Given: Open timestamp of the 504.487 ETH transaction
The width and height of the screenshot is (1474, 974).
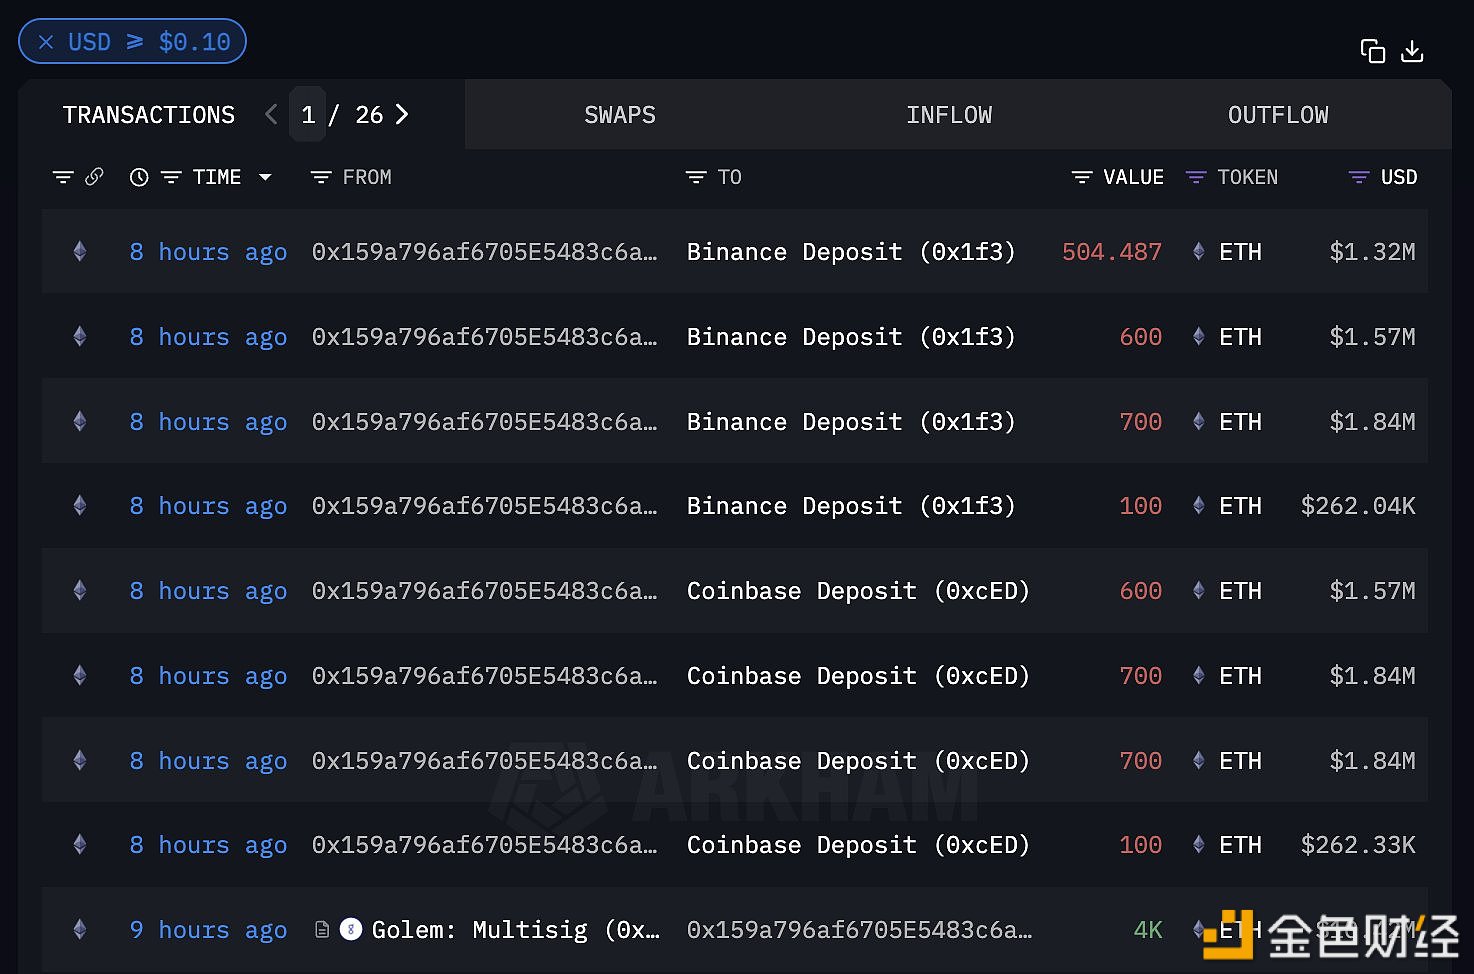Looking at the screenshot, I should 208,252.
